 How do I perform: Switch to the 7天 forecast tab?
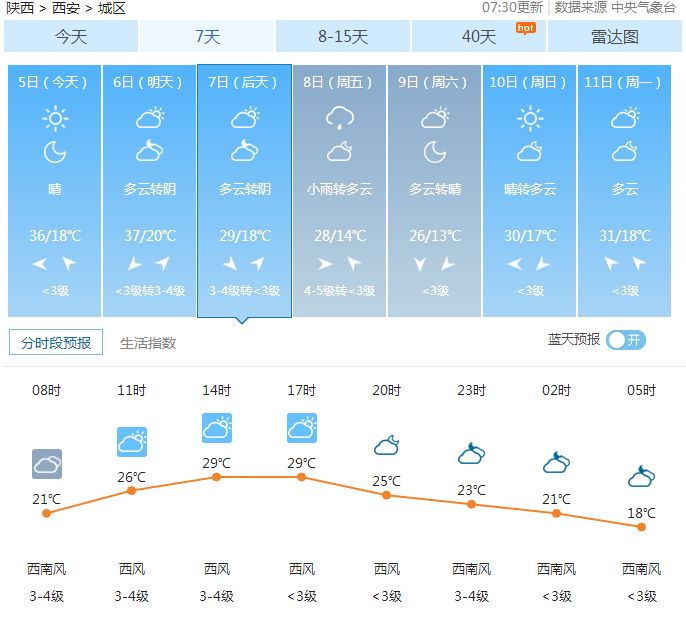click(207, 36)
